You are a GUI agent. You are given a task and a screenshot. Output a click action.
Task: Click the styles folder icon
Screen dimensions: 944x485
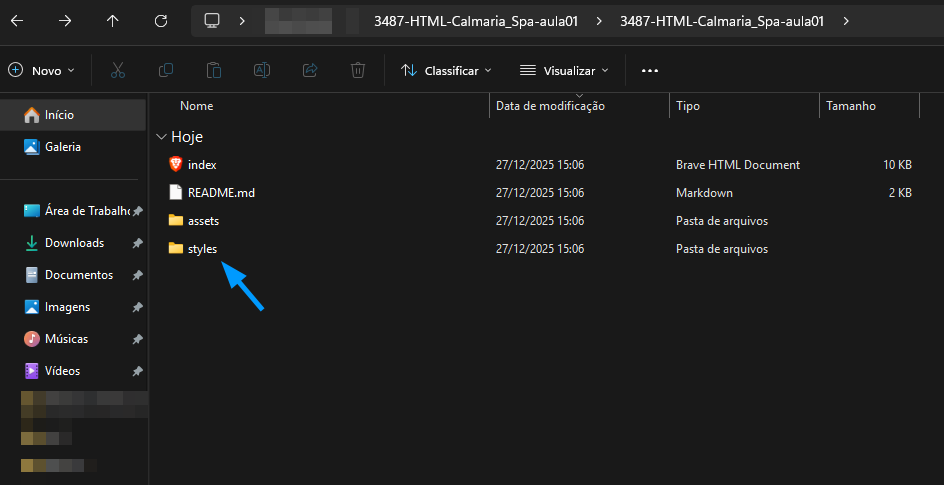175,248
